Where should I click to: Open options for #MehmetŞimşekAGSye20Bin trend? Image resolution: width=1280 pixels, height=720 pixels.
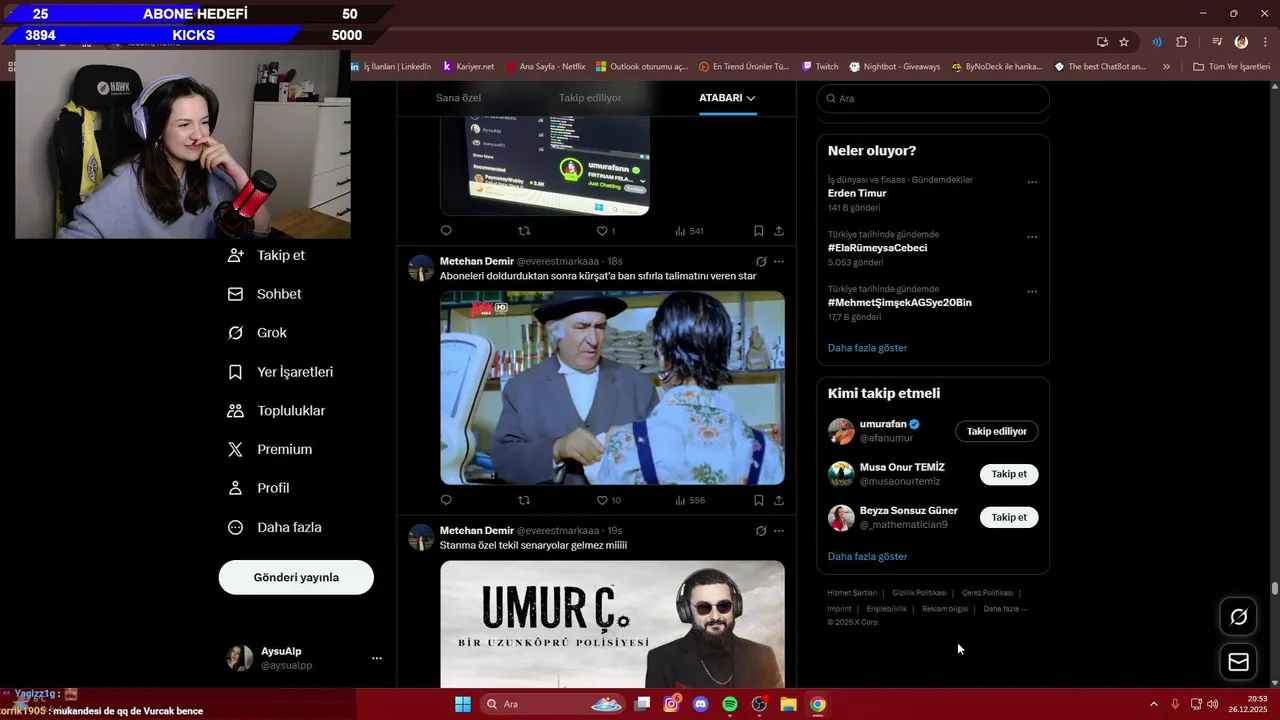[x=1032, y=292]
